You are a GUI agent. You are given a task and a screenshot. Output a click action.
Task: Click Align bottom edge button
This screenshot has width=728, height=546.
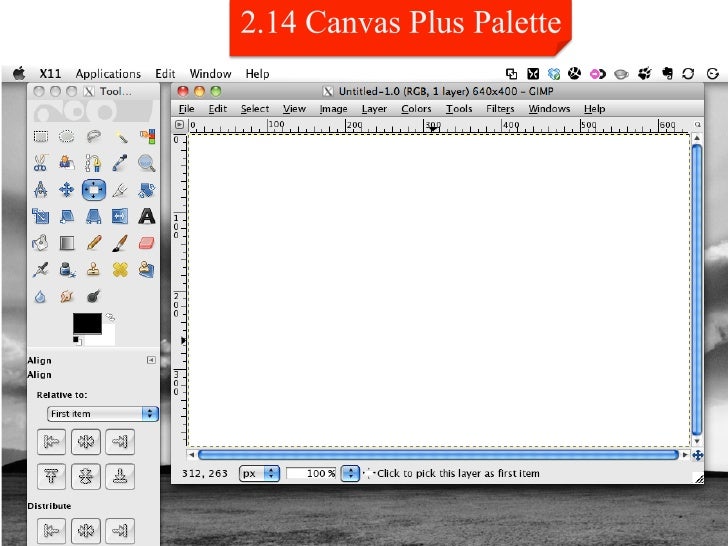(120, 476)
